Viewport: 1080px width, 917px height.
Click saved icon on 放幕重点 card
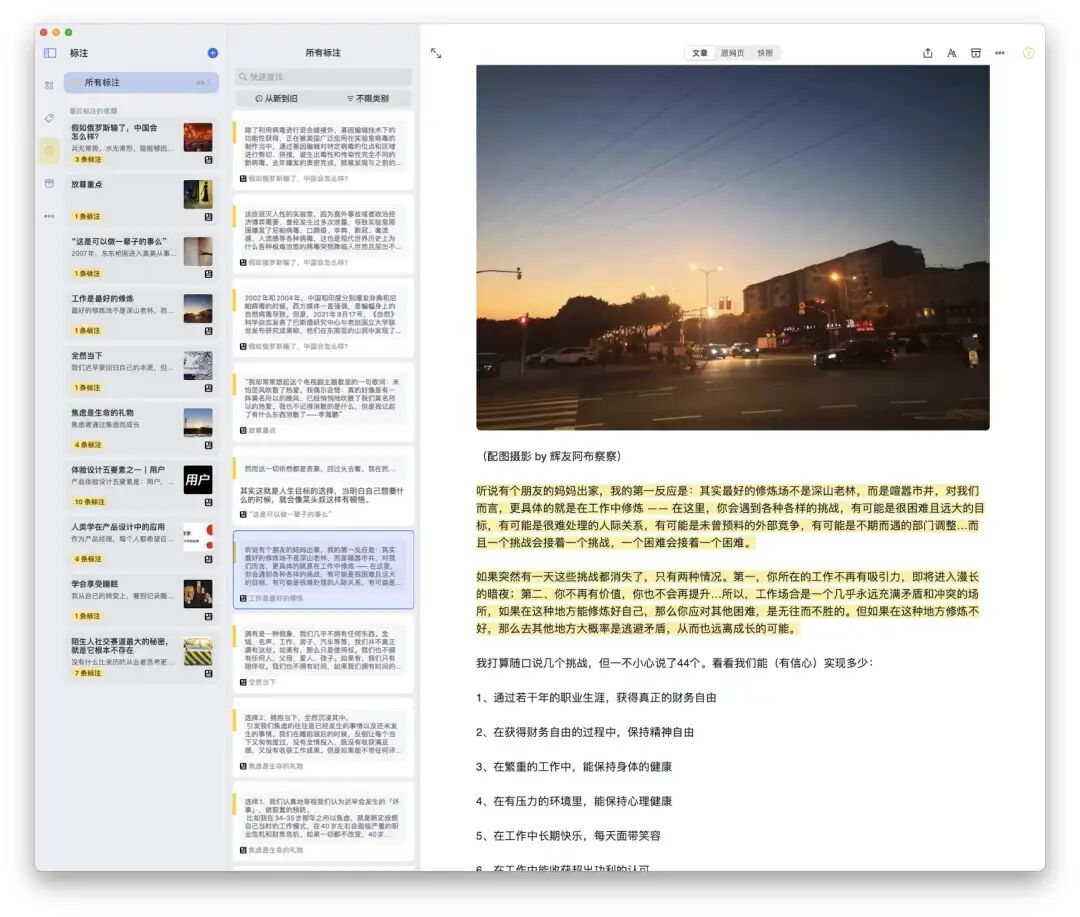coord(209,217)
